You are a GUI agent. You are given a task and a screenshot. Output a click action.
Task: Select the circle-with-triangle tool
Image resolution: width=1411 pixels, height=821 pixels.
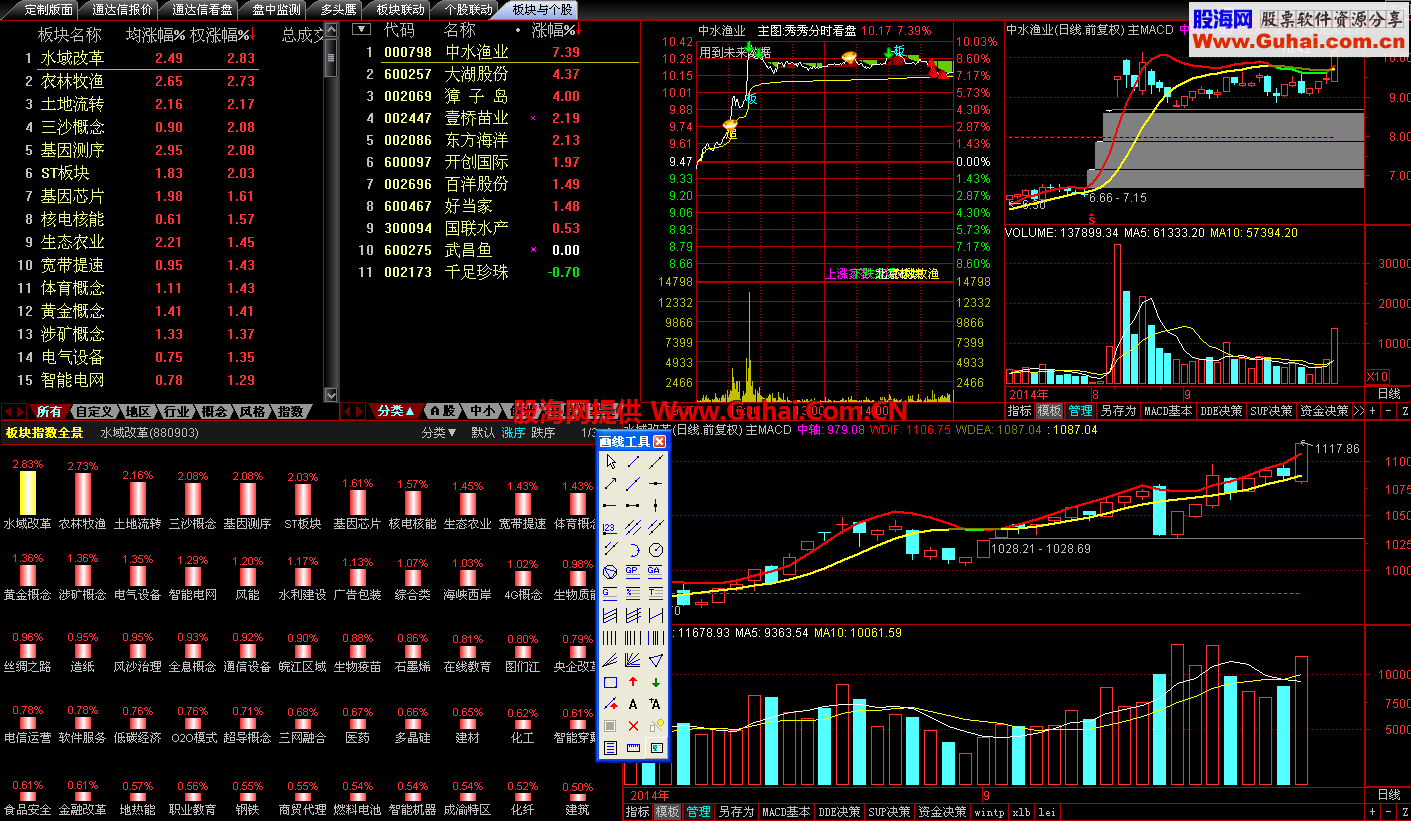[x=610, y=571]
